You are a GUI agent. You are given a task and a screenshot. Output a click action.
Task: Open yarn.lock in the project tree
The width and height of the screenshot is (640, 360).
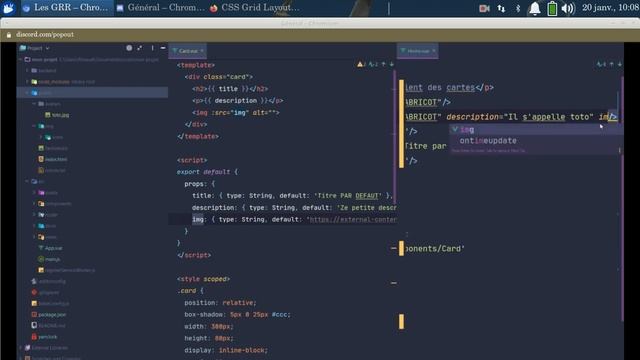44,337
